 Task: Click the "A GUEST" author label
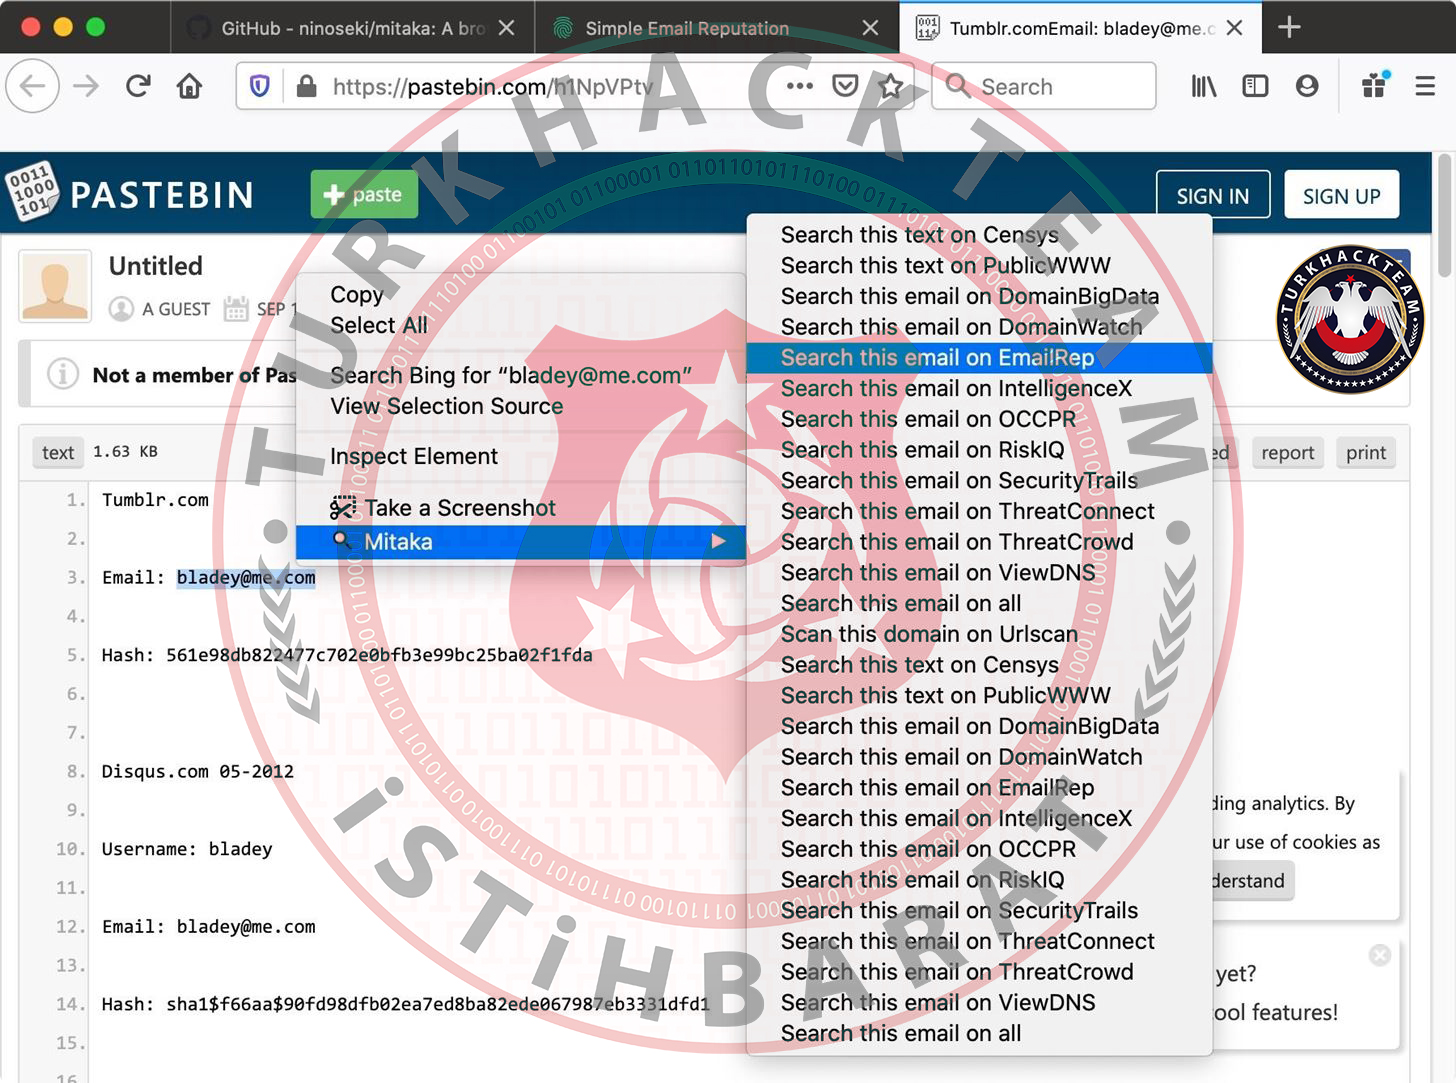pyautogui.click(x=176, y=309)
